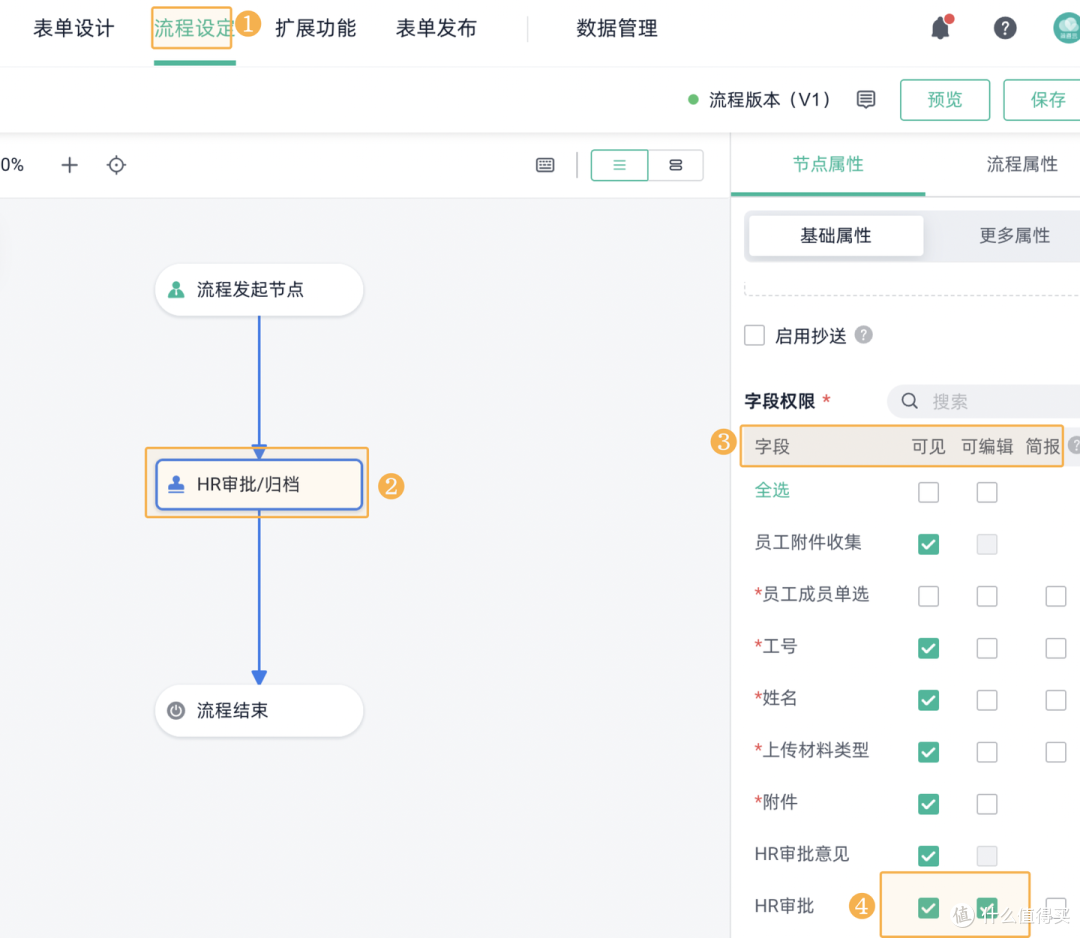The image size is (1080, 938).
Task: Check 员工成员单选 editable checkbox
Action: pyautogui.click(x=987, y=596)
